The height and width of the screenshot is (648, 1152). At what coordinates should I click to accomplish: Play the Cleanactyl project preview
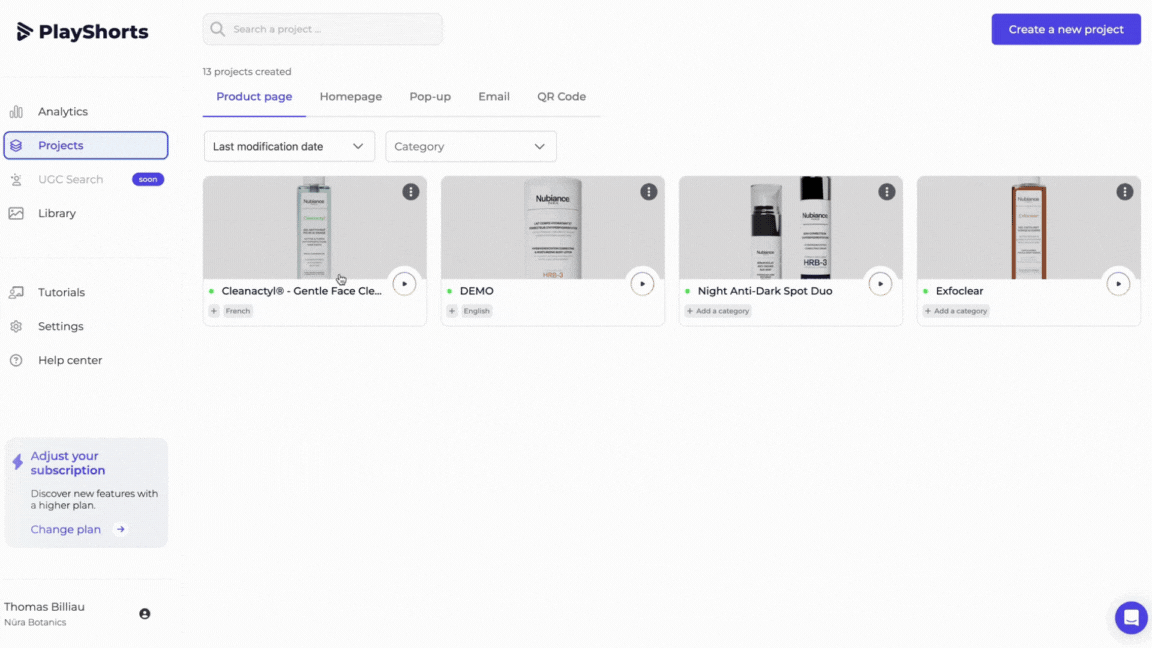tap(404, 284)
